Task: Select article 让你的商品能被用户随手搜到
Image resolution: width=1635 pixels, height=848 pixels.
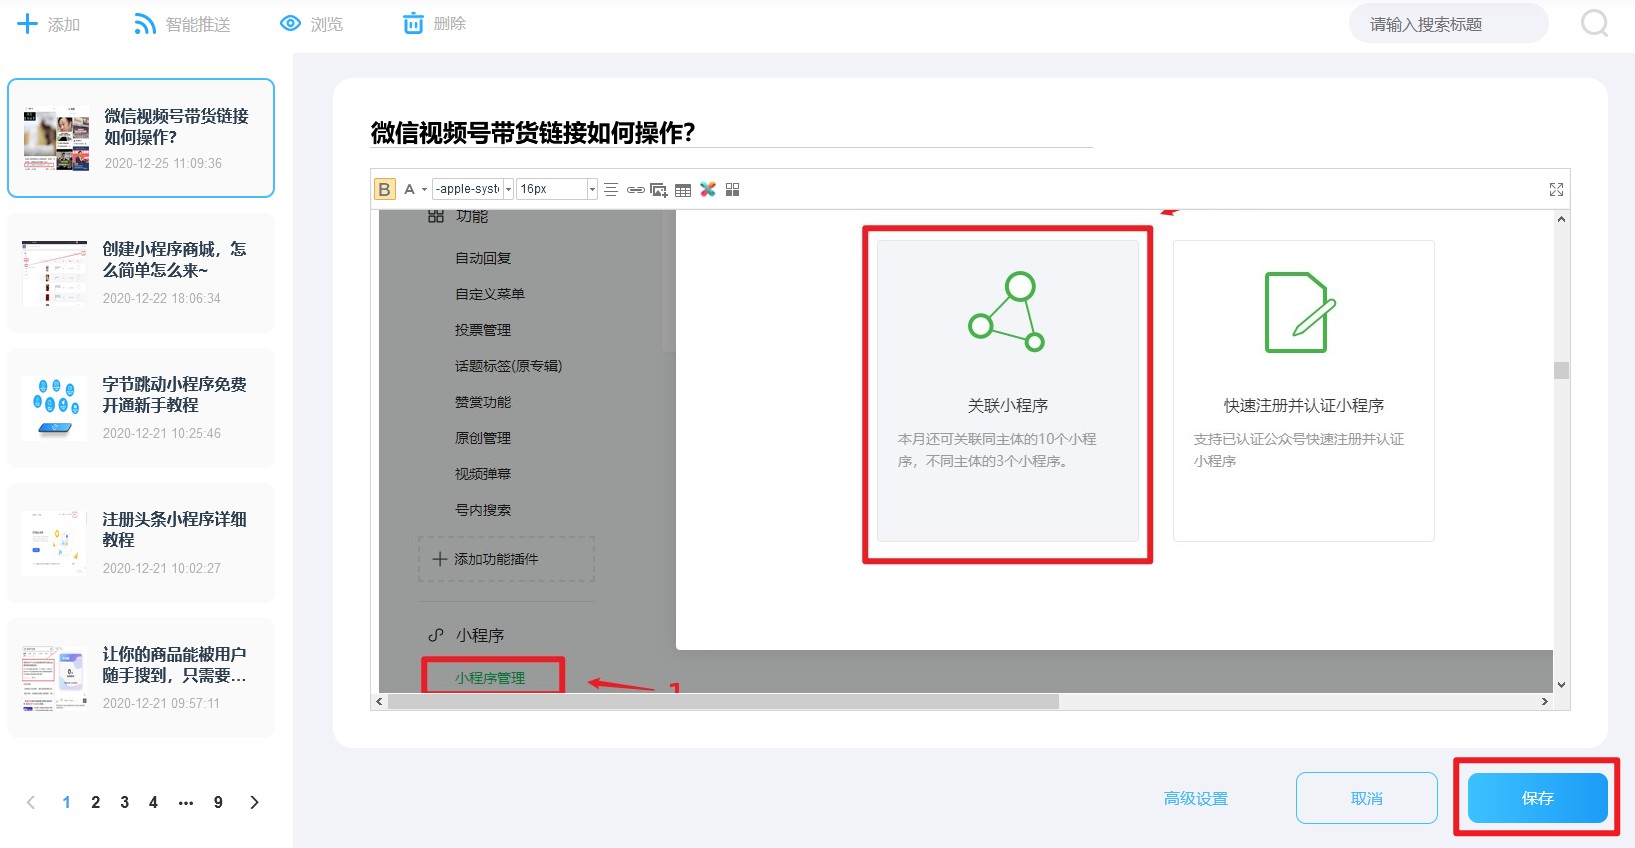Action: (x=141, y=678)
